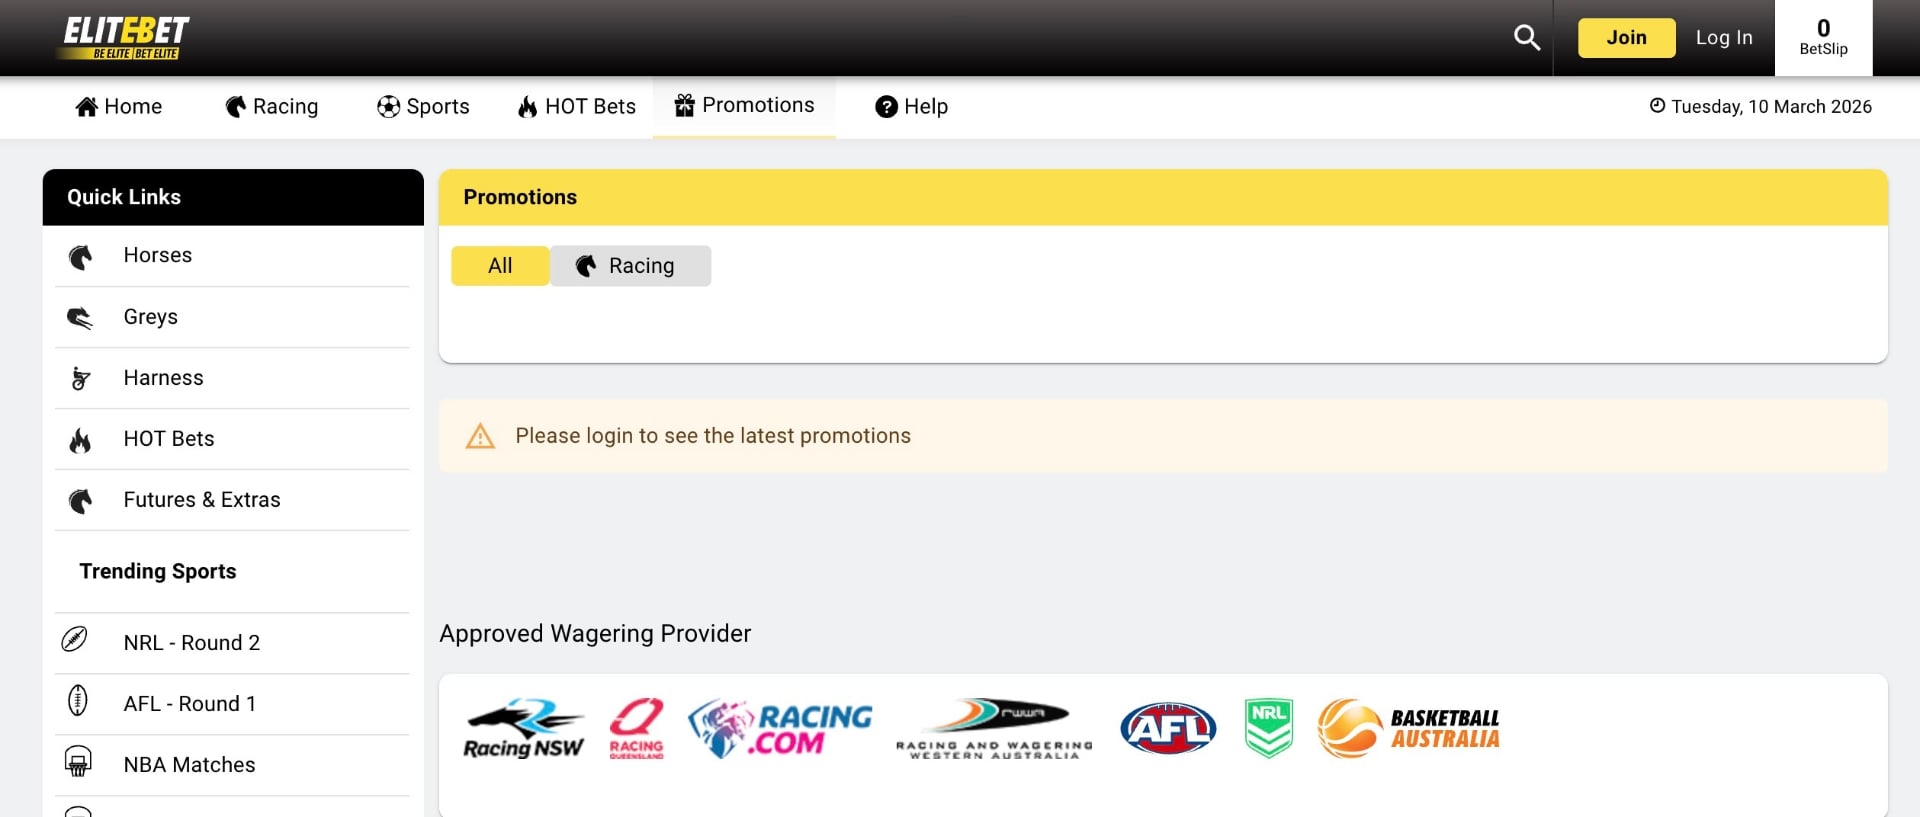Click the Horses horse-head icon
The width and height of the screenshot is (1920, 817).
(x=80, y=257)
